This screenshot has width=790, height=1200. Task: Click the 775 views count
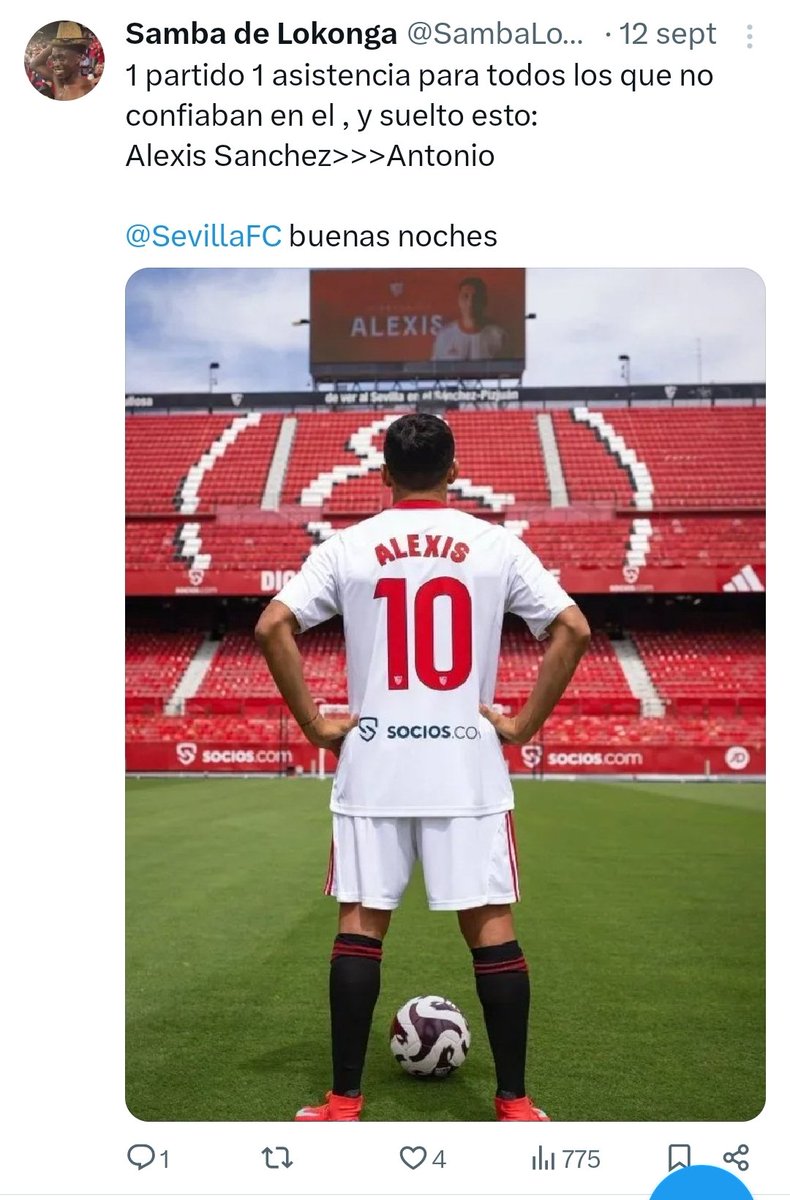[x=581, y=1160]
